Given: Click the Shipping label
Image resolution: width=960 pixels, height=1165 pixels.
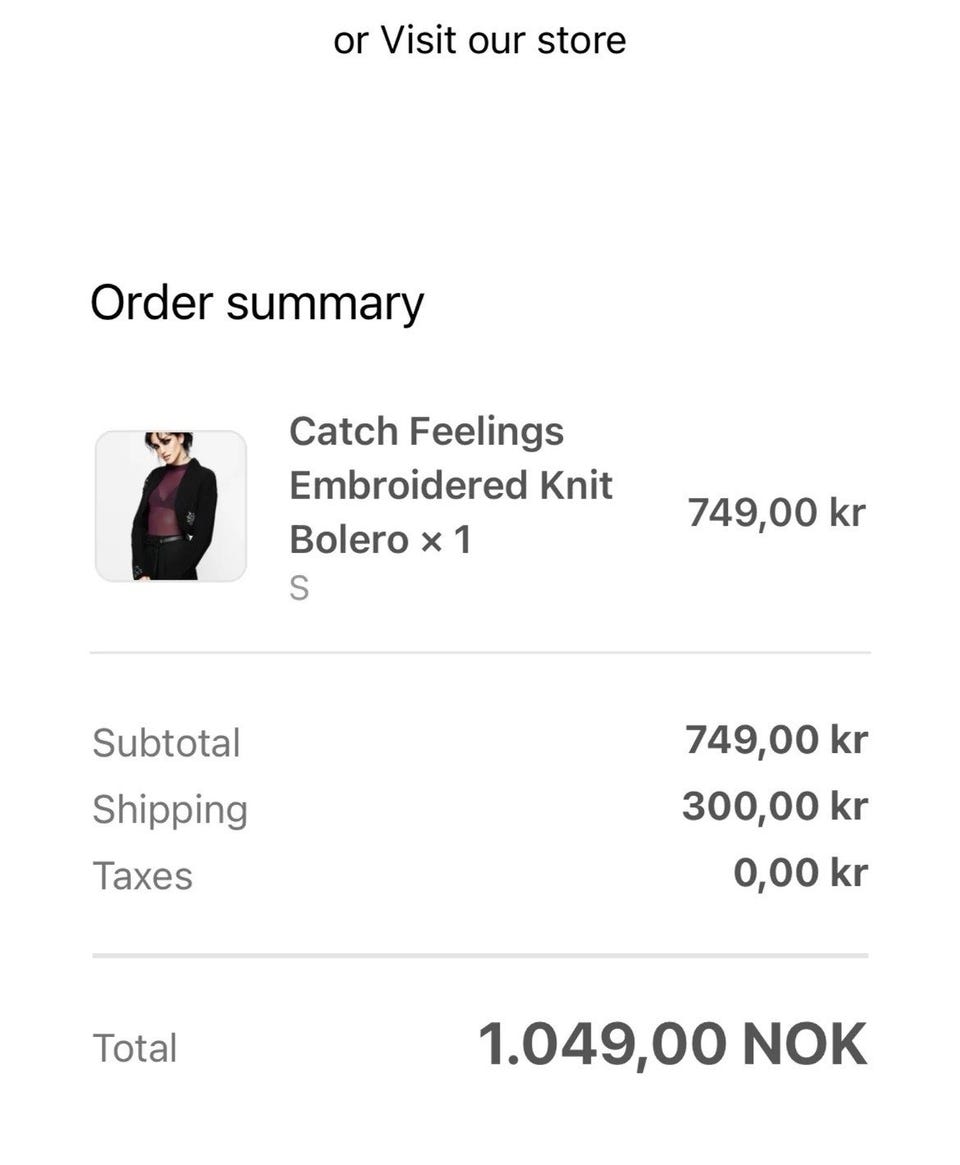Looking at the screenshot, I should pyautogui.click(x=169, y=809).
